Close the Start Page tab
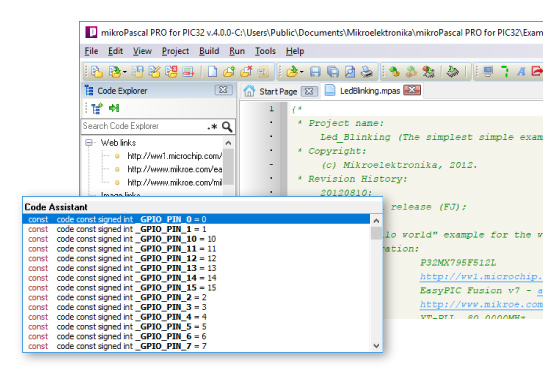The width and height of the screenshot is (543, 373). (309, 91)
